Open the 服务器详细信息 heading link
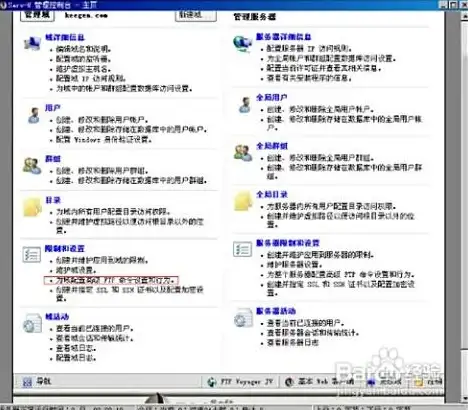This screenshot has height=410, width=468. point(284,37)
